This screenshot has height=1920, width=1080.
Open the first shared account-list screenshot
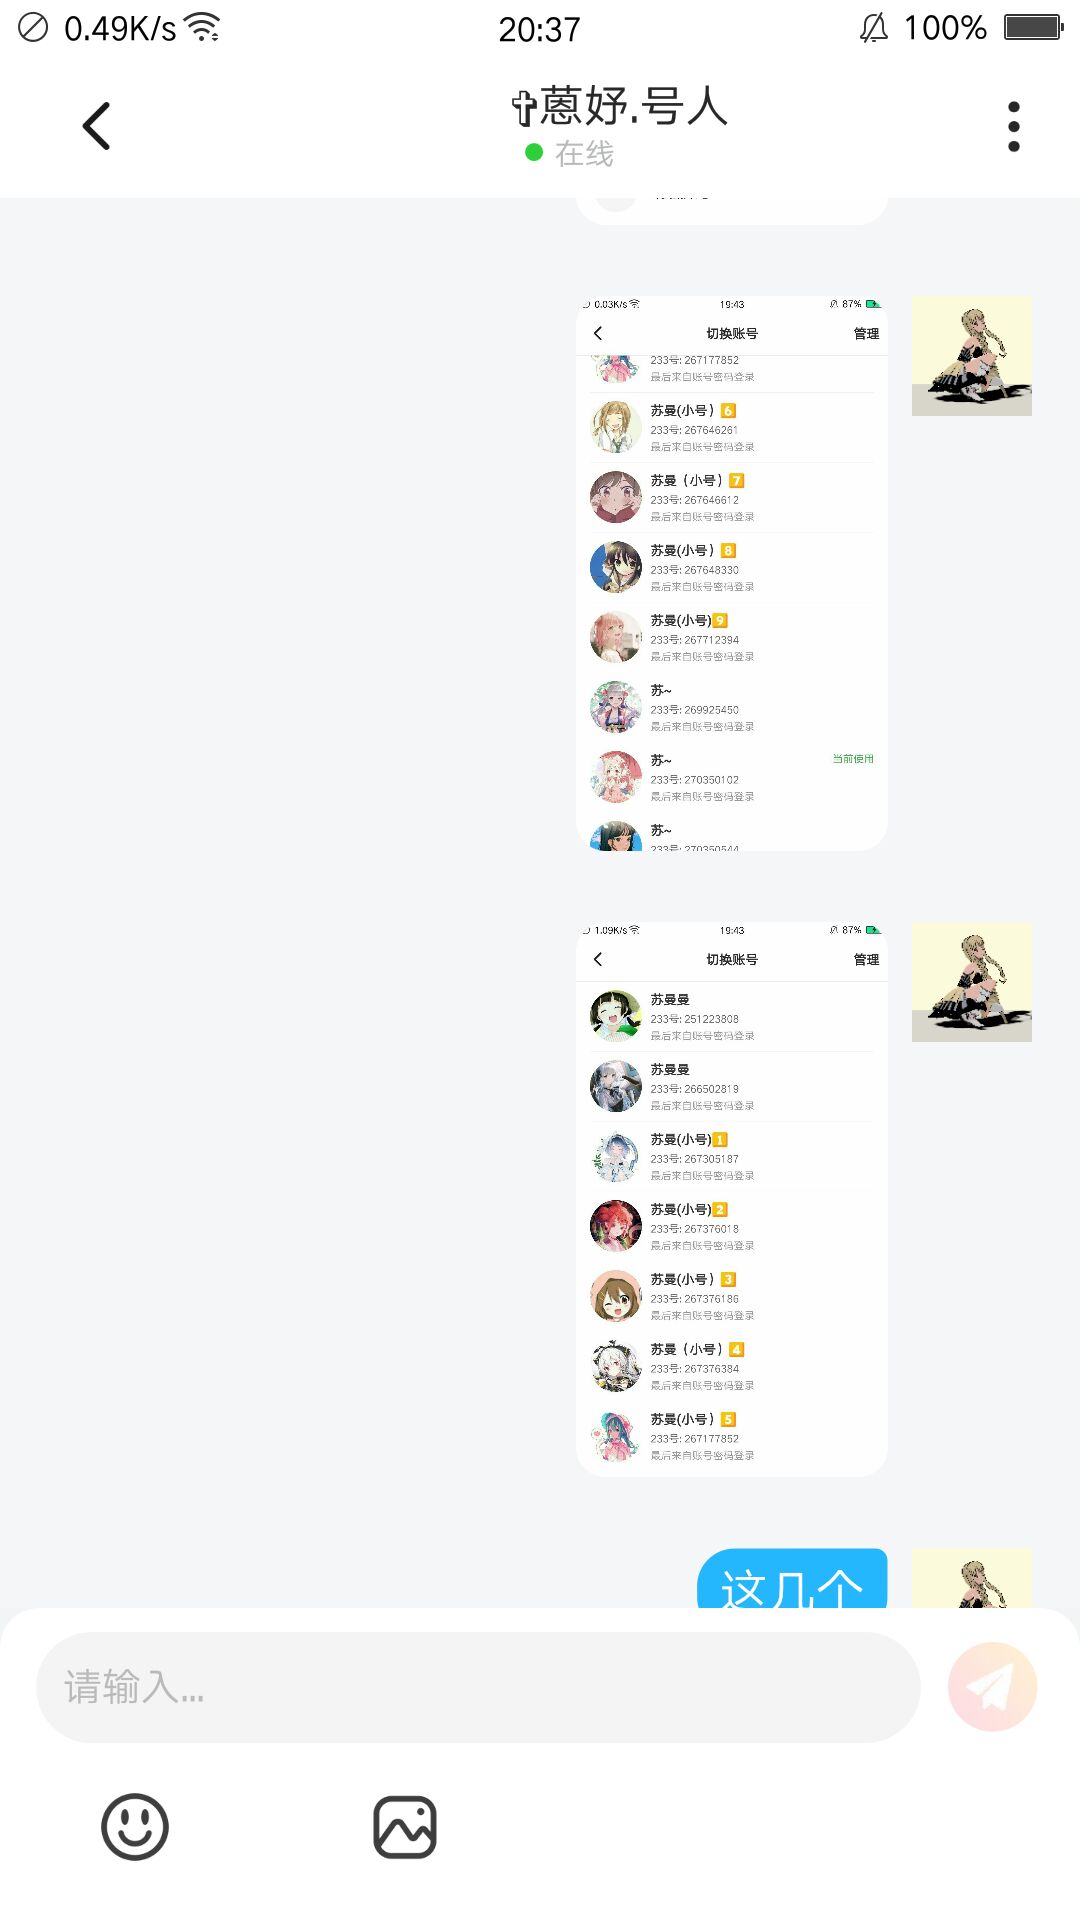click(732, 573)
